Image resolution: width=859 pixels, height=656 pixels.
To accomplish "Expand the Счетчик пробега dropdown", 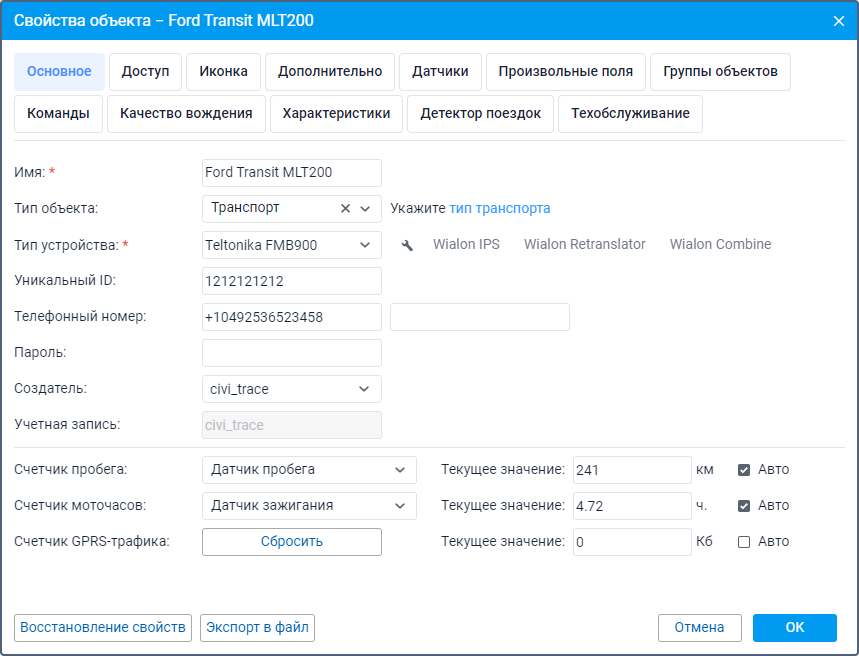I will 400,470.
